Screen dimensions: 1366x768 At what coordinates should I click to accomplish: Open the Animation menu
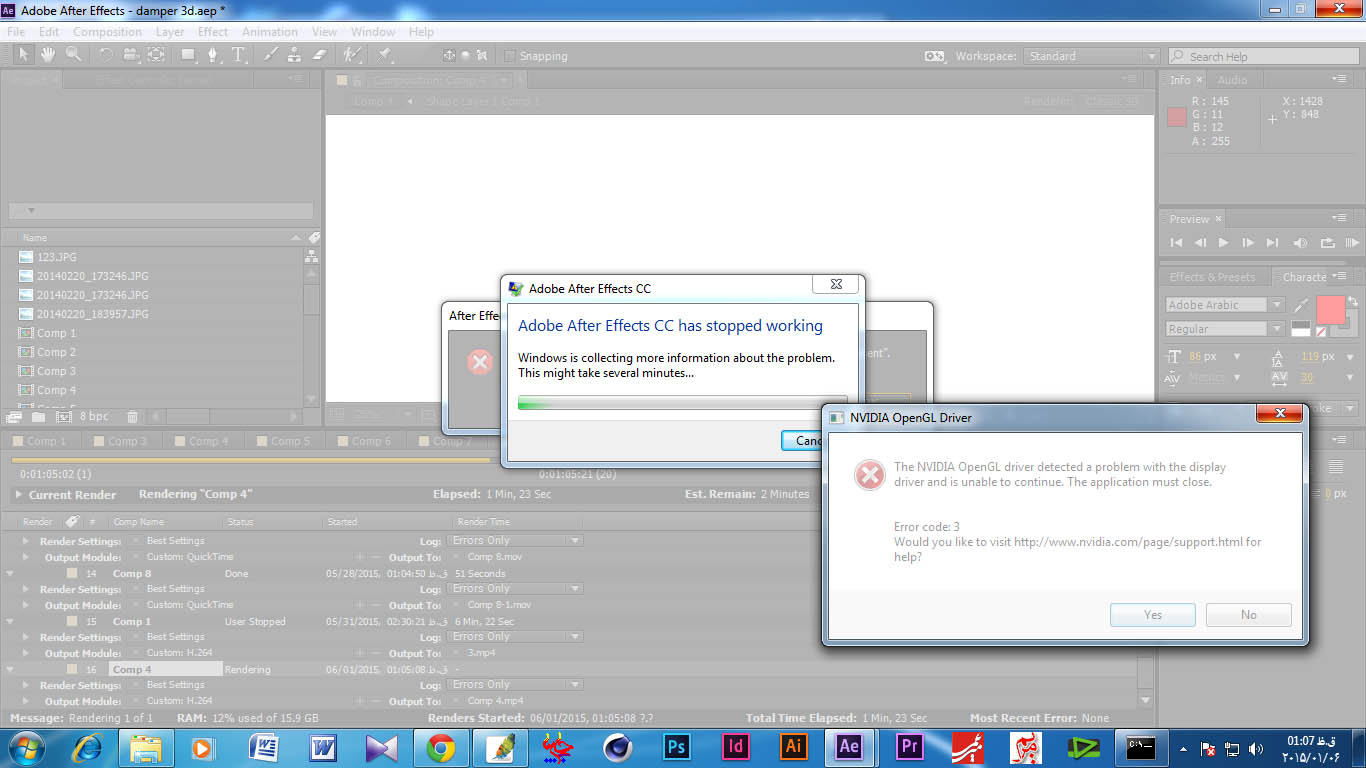[x=270, y=32]
